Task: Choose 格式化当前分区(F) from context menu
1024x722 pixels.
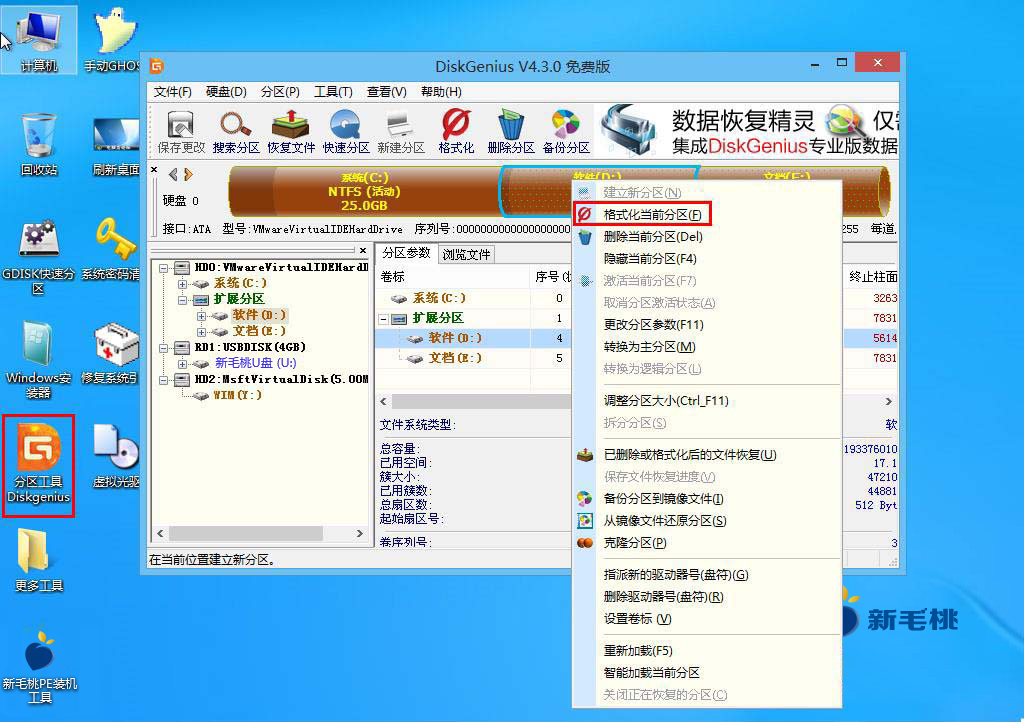Action: pos(707,215)
